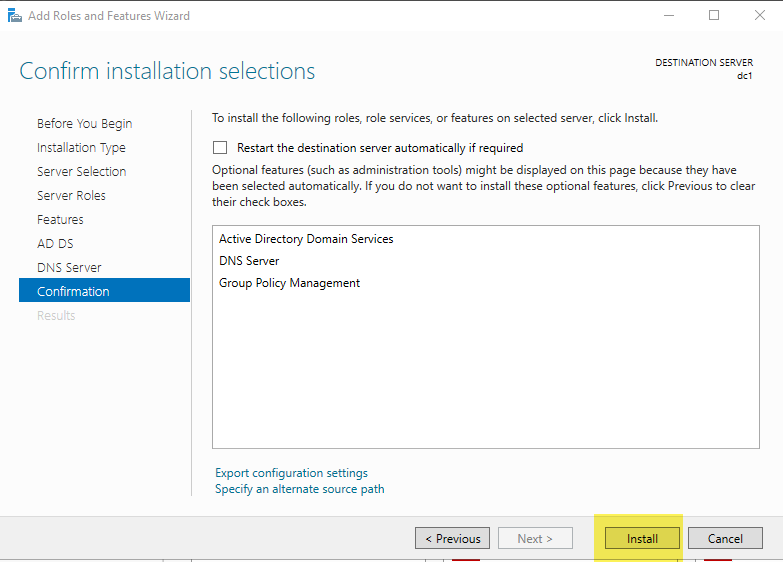Select DNS Server in the selections list

(x=249, y=261)
